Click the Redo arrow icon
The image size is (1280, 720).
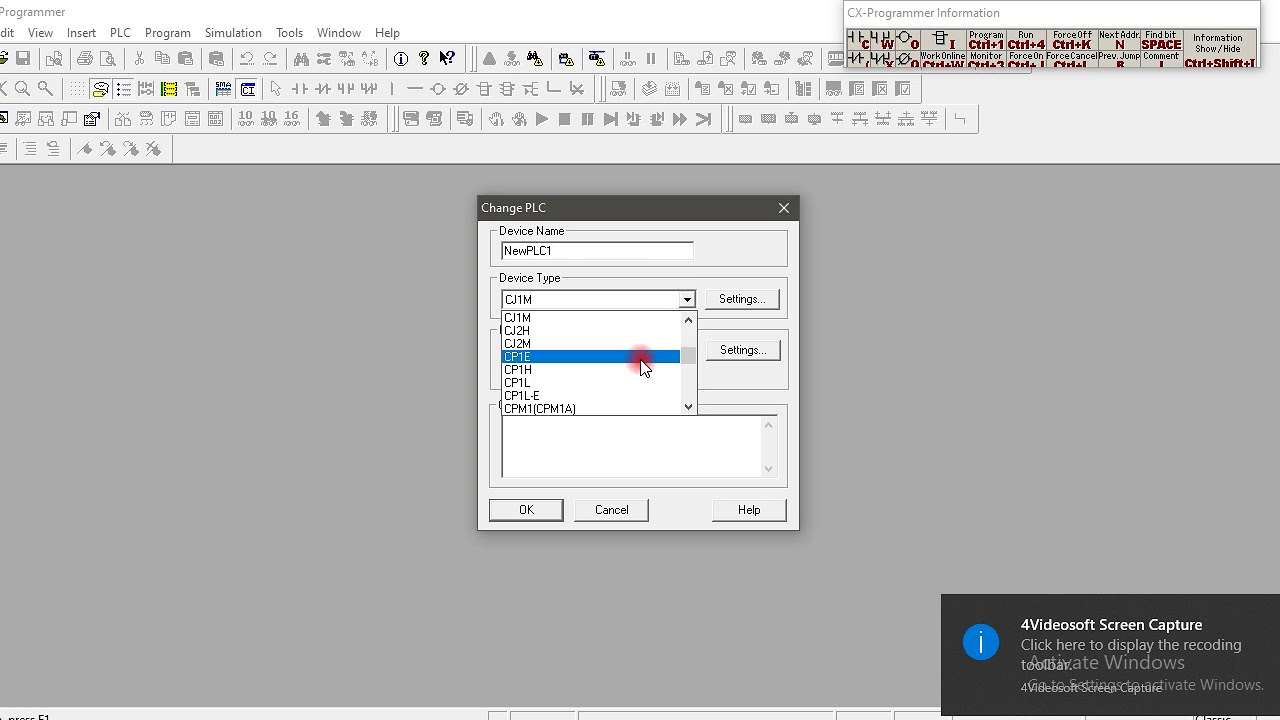pyautogui.click(x=270, y=59)
